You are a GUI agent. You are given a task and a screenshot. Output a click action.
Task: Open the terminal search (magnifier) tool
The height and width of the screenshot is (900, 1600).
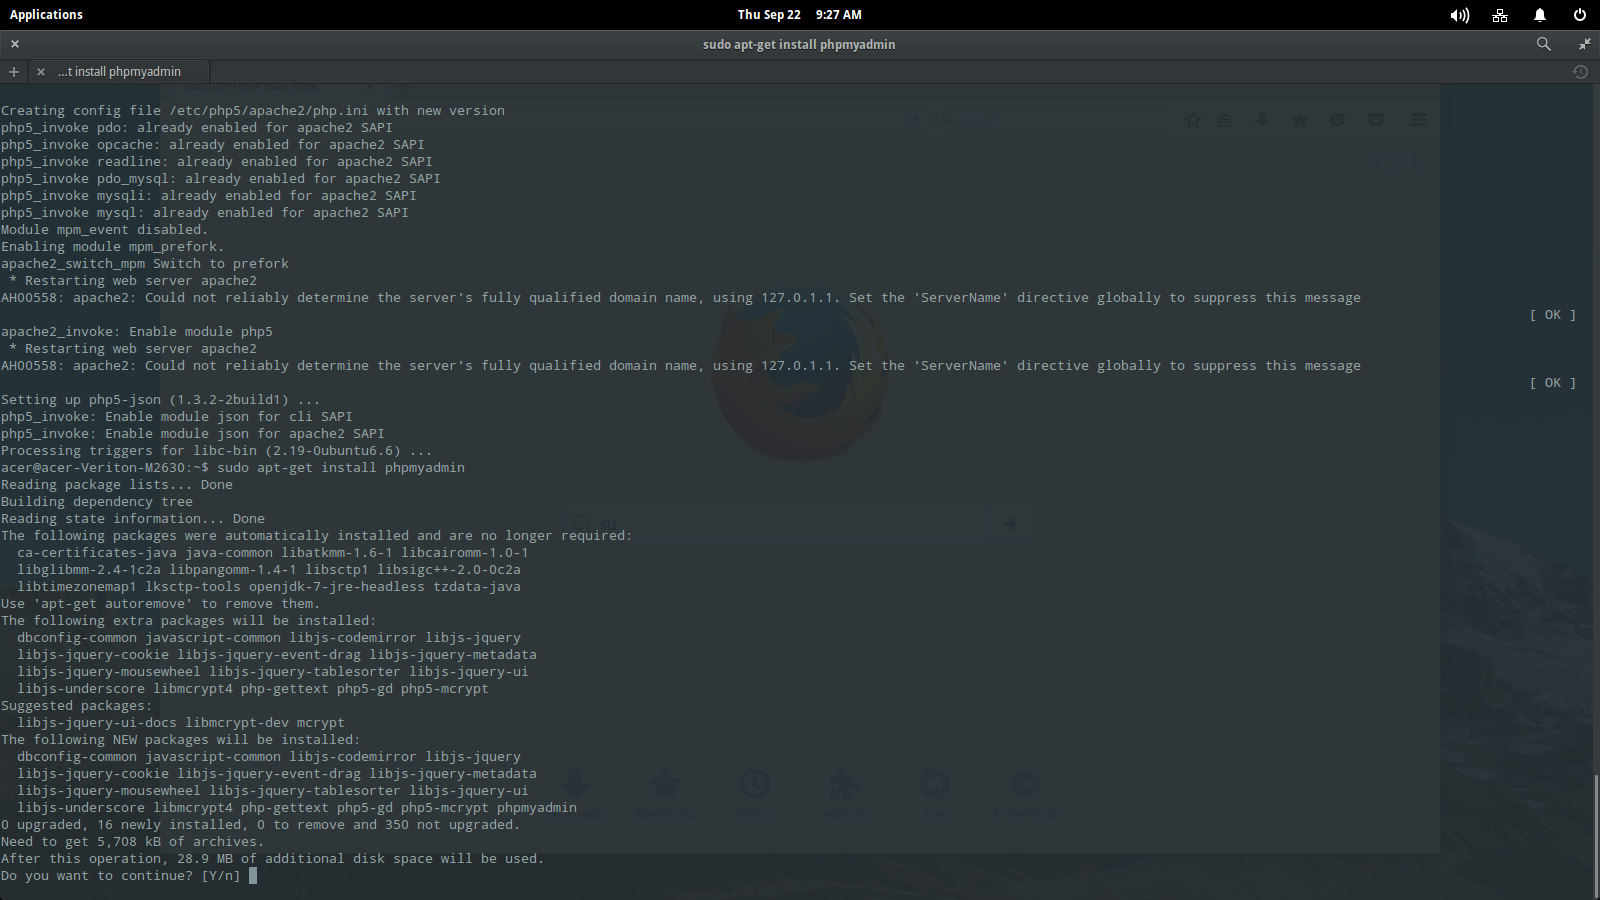pos(1544,44)
